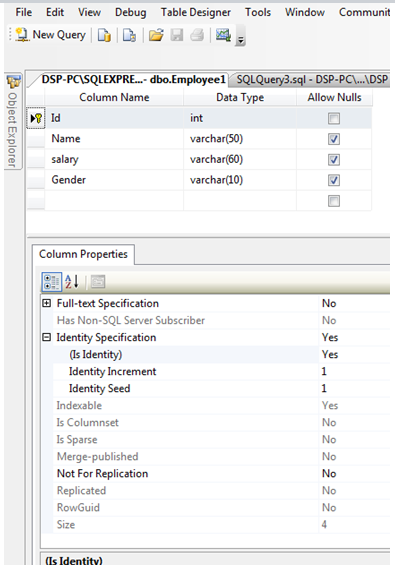Collapse the Identity Specification node

46,337
